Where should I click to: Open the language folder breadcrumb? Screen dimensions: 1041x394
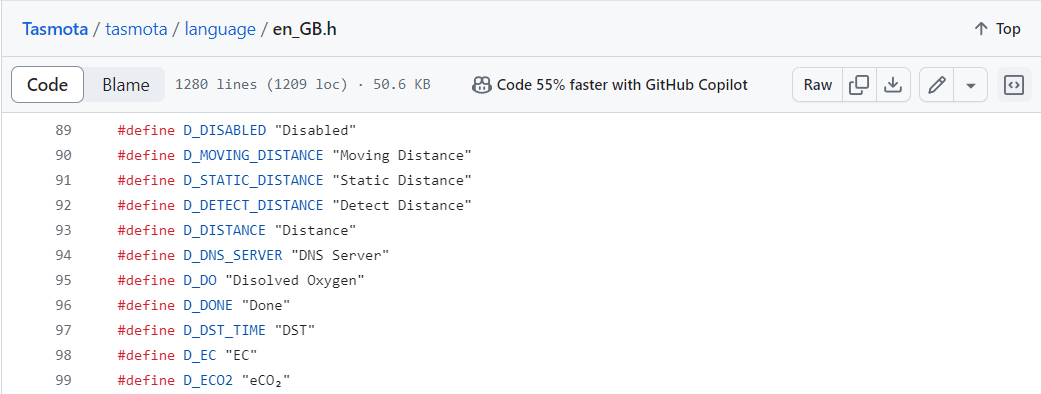[220, 30]
